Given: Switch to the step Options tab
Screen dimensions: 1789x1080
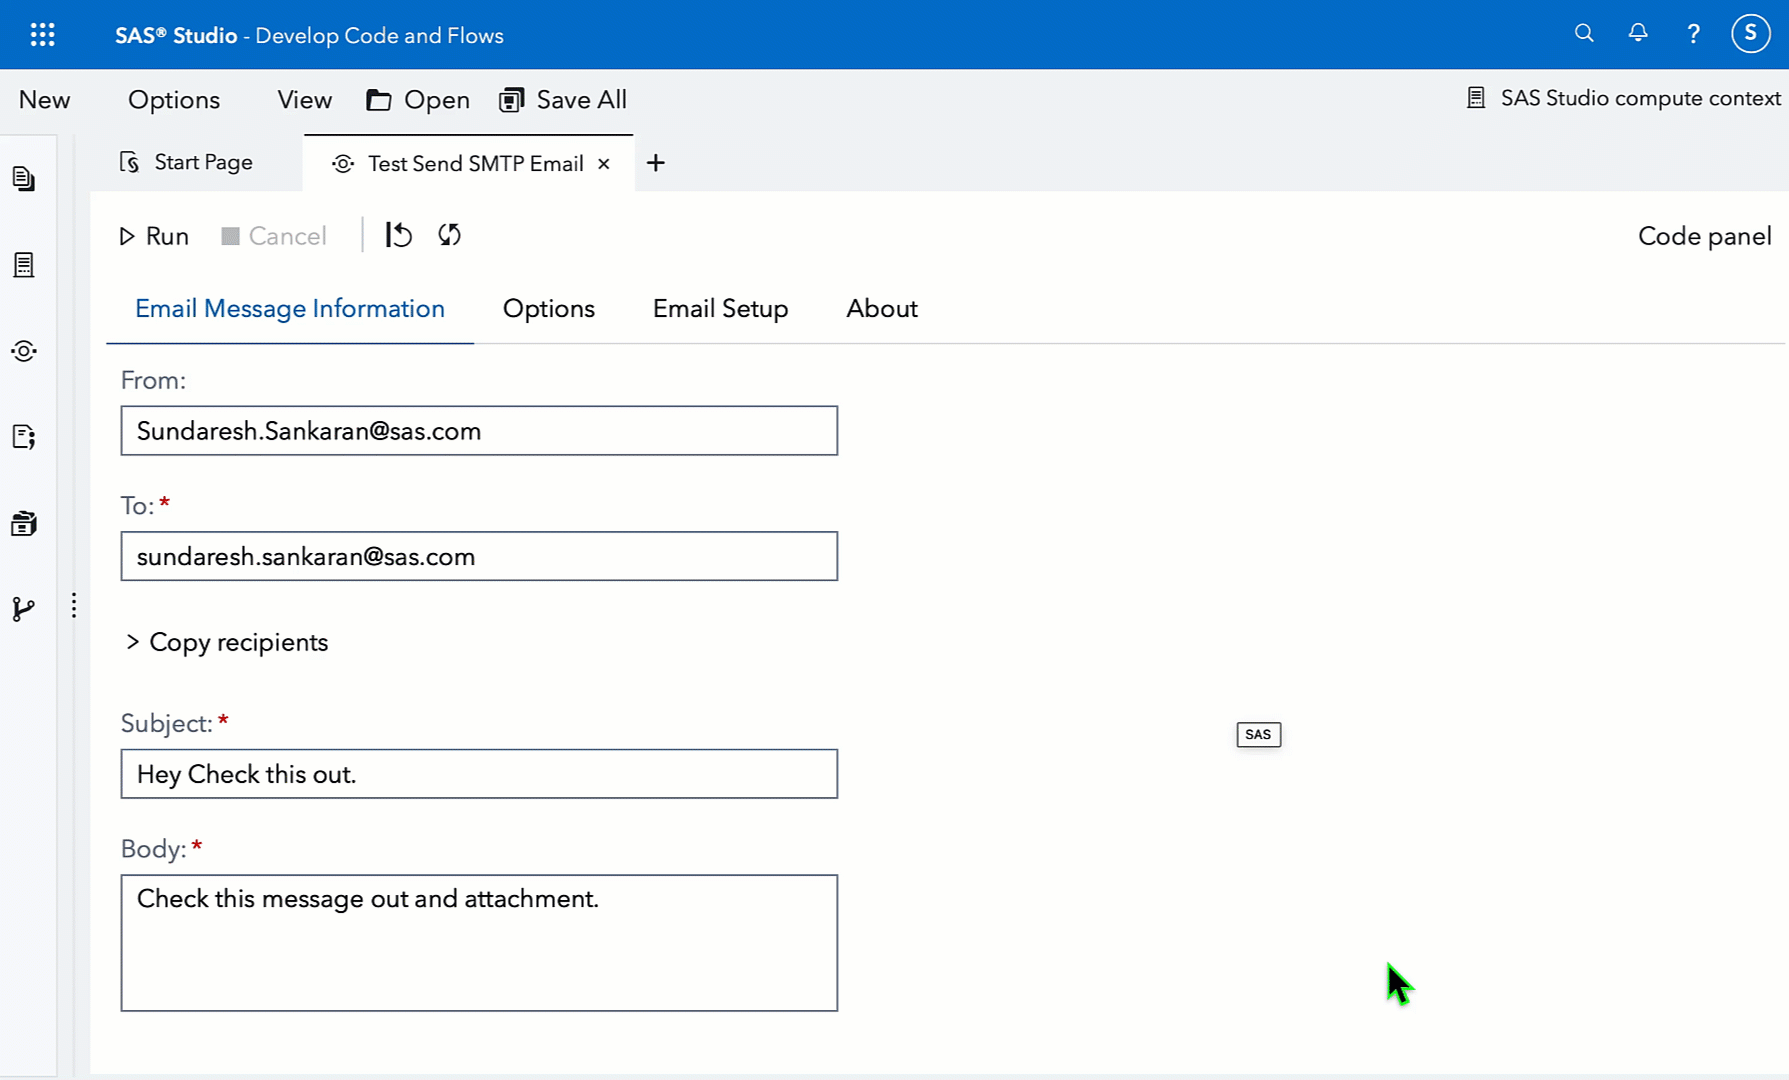Looking at the screenshot, I should pos(549,309).
